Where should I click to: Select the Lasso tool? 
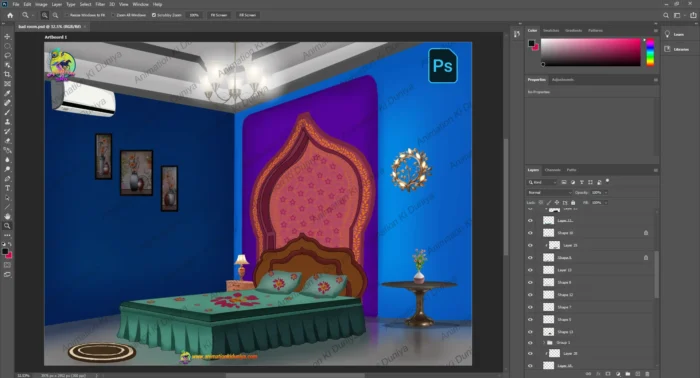coord(7,55)
